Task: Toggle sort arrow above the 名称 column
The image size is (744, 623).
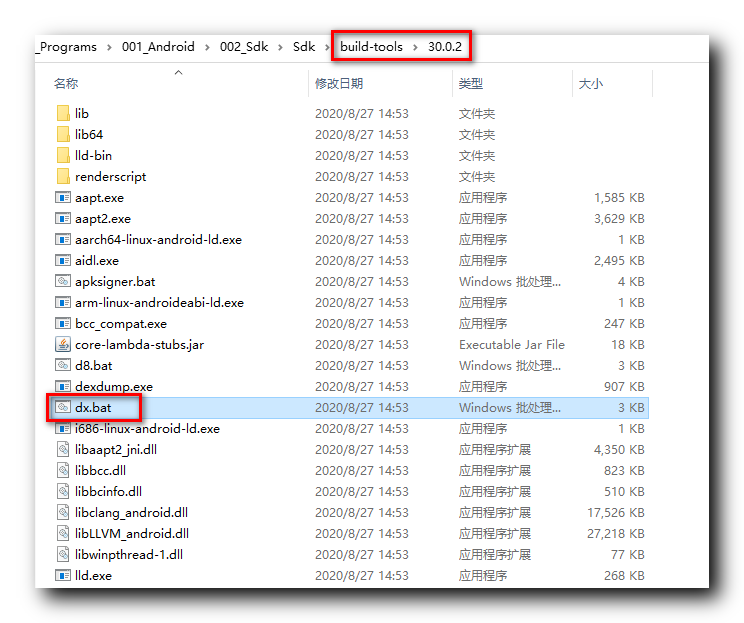Action: pos(178,72)
